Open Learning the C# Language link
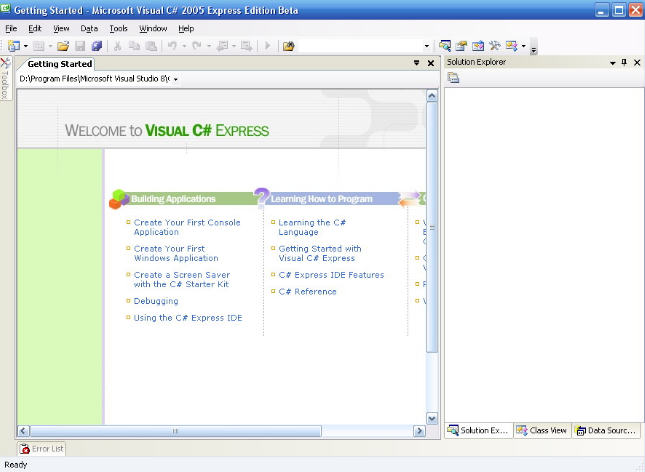The image size is (645, 472). 312,227
